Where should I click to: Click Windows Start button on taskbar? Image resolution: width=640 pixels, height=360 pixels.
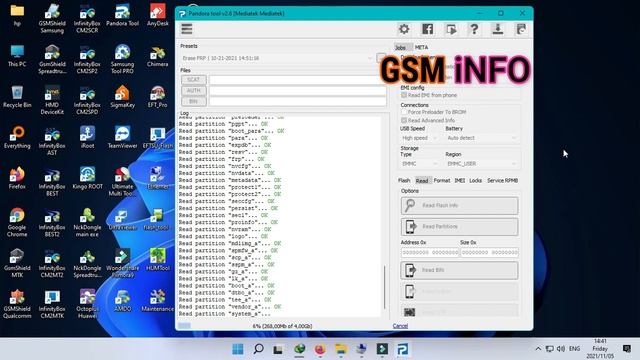pyautogui.click(x=238, y=349)
